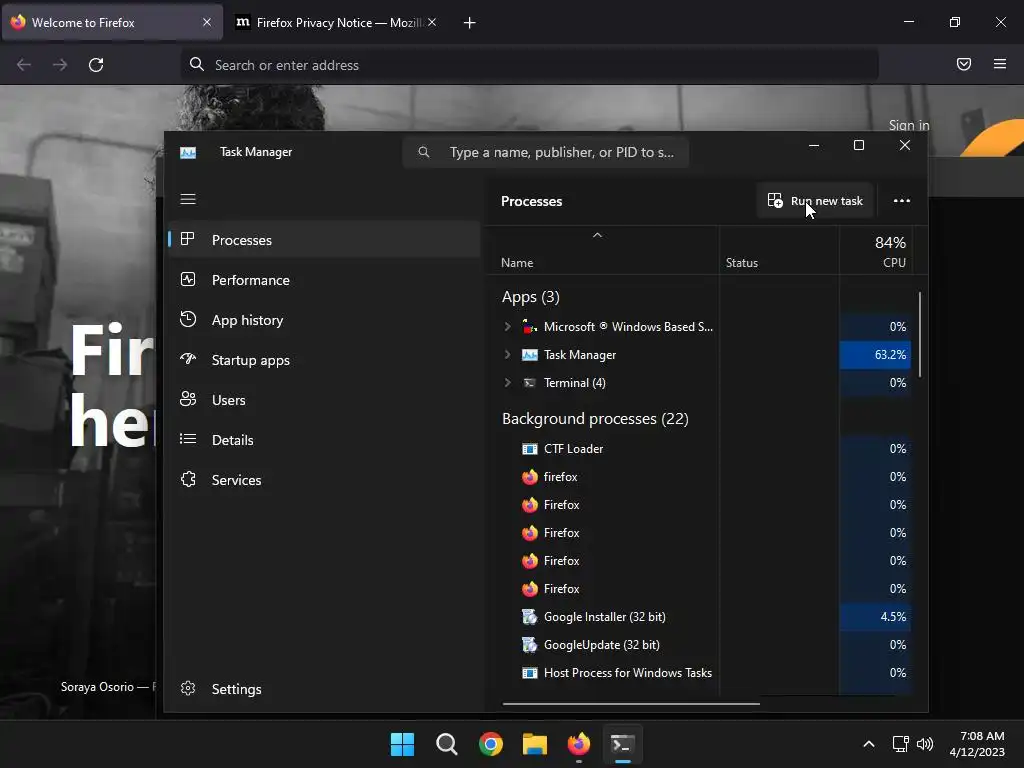Select Host Process for Windows Tasks row
The image size is (1024, 768).
(x=699, y=673)
